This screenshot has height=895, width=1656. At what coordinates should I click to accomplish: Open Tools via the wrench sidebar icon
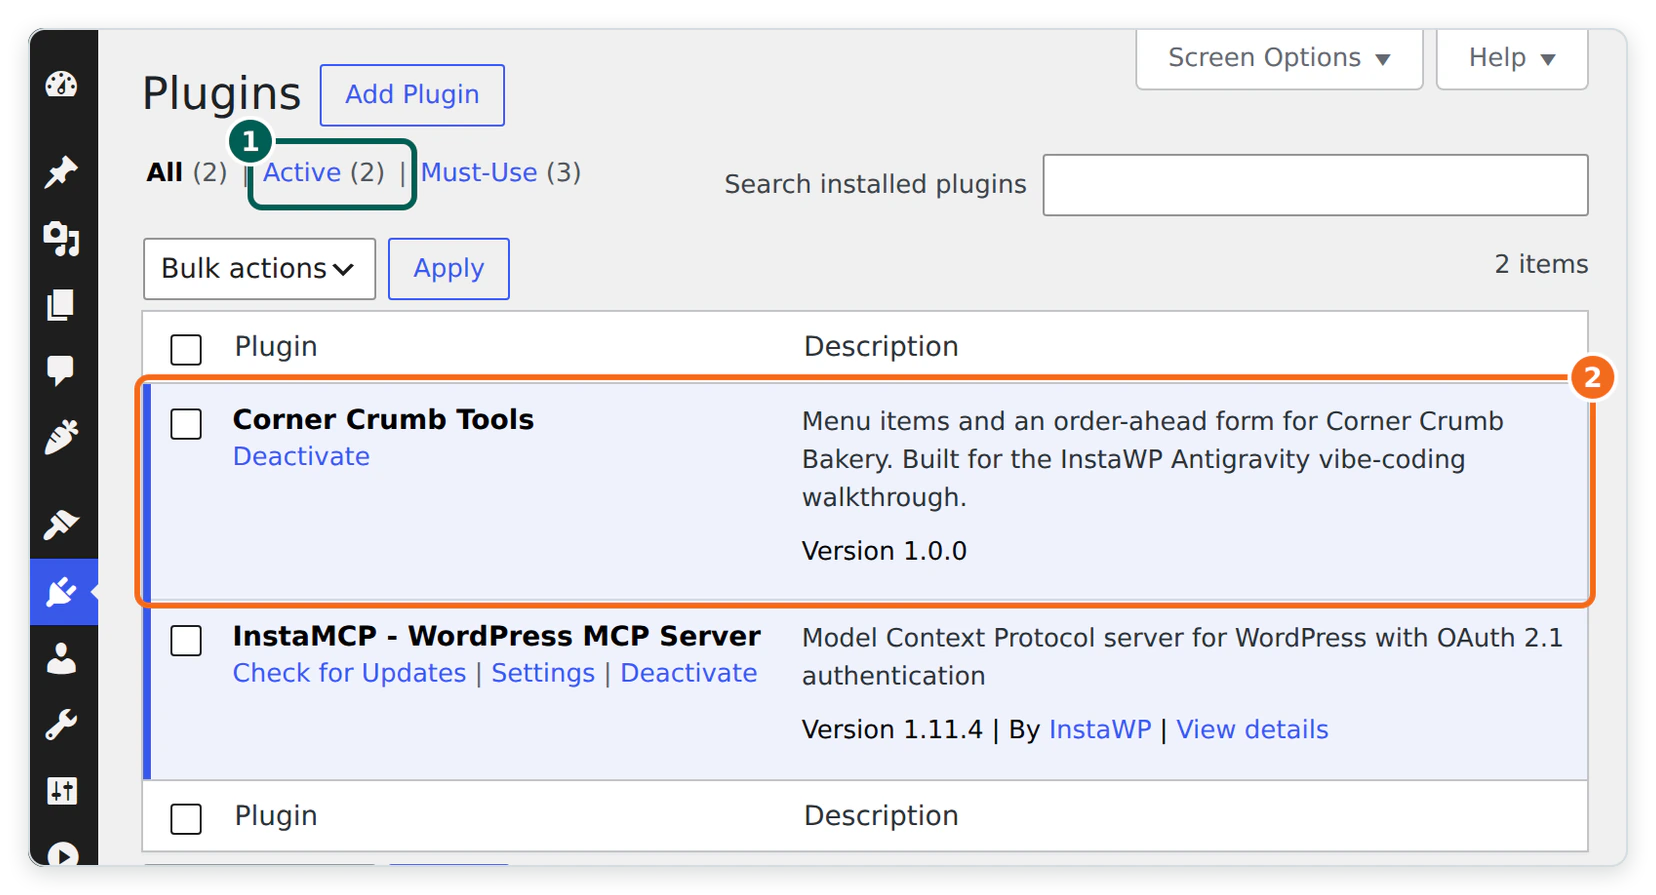tap(62, 724)
